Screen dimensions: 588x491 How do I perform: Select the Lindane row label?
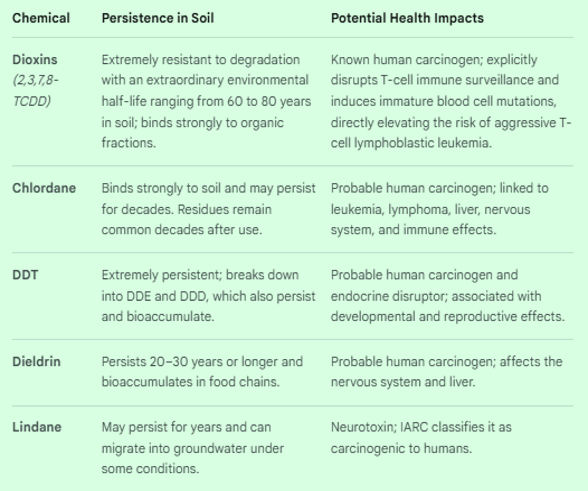[x=37, y=427]
